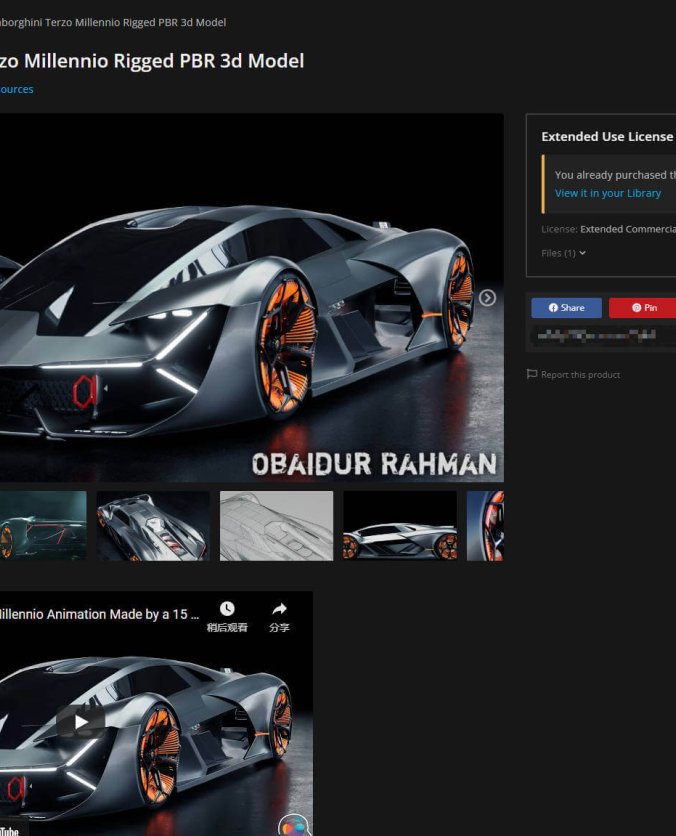
Task: Open the View it in your Library link
Action: pos(607,193)
